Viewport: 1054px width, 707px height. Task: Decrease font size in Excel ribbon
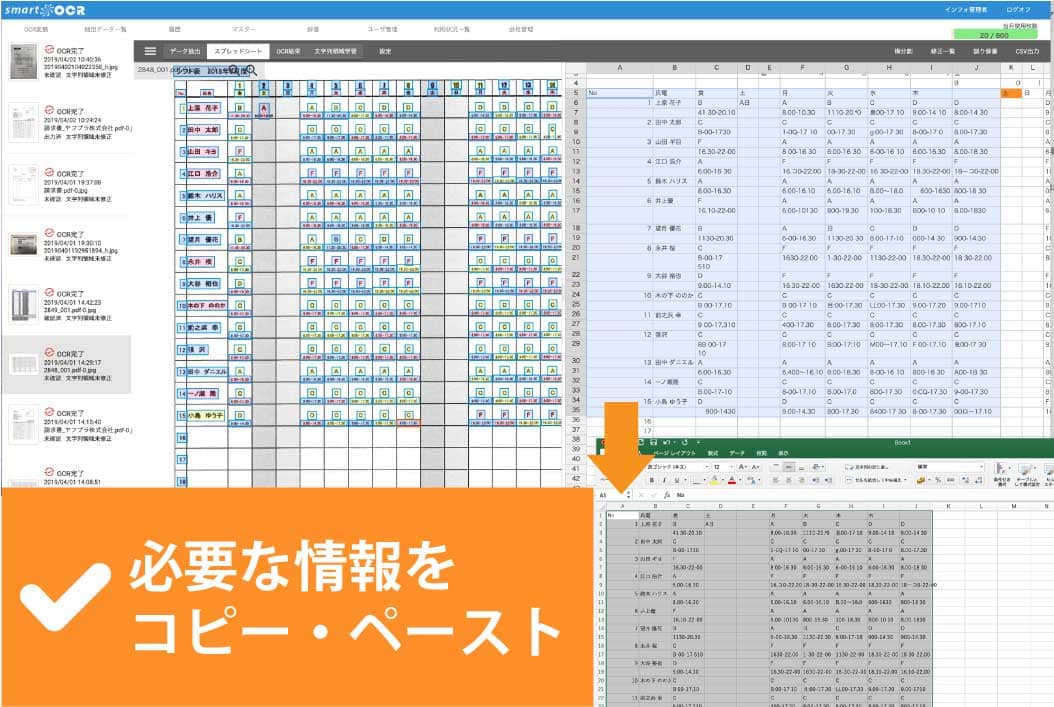click(756, 467)
